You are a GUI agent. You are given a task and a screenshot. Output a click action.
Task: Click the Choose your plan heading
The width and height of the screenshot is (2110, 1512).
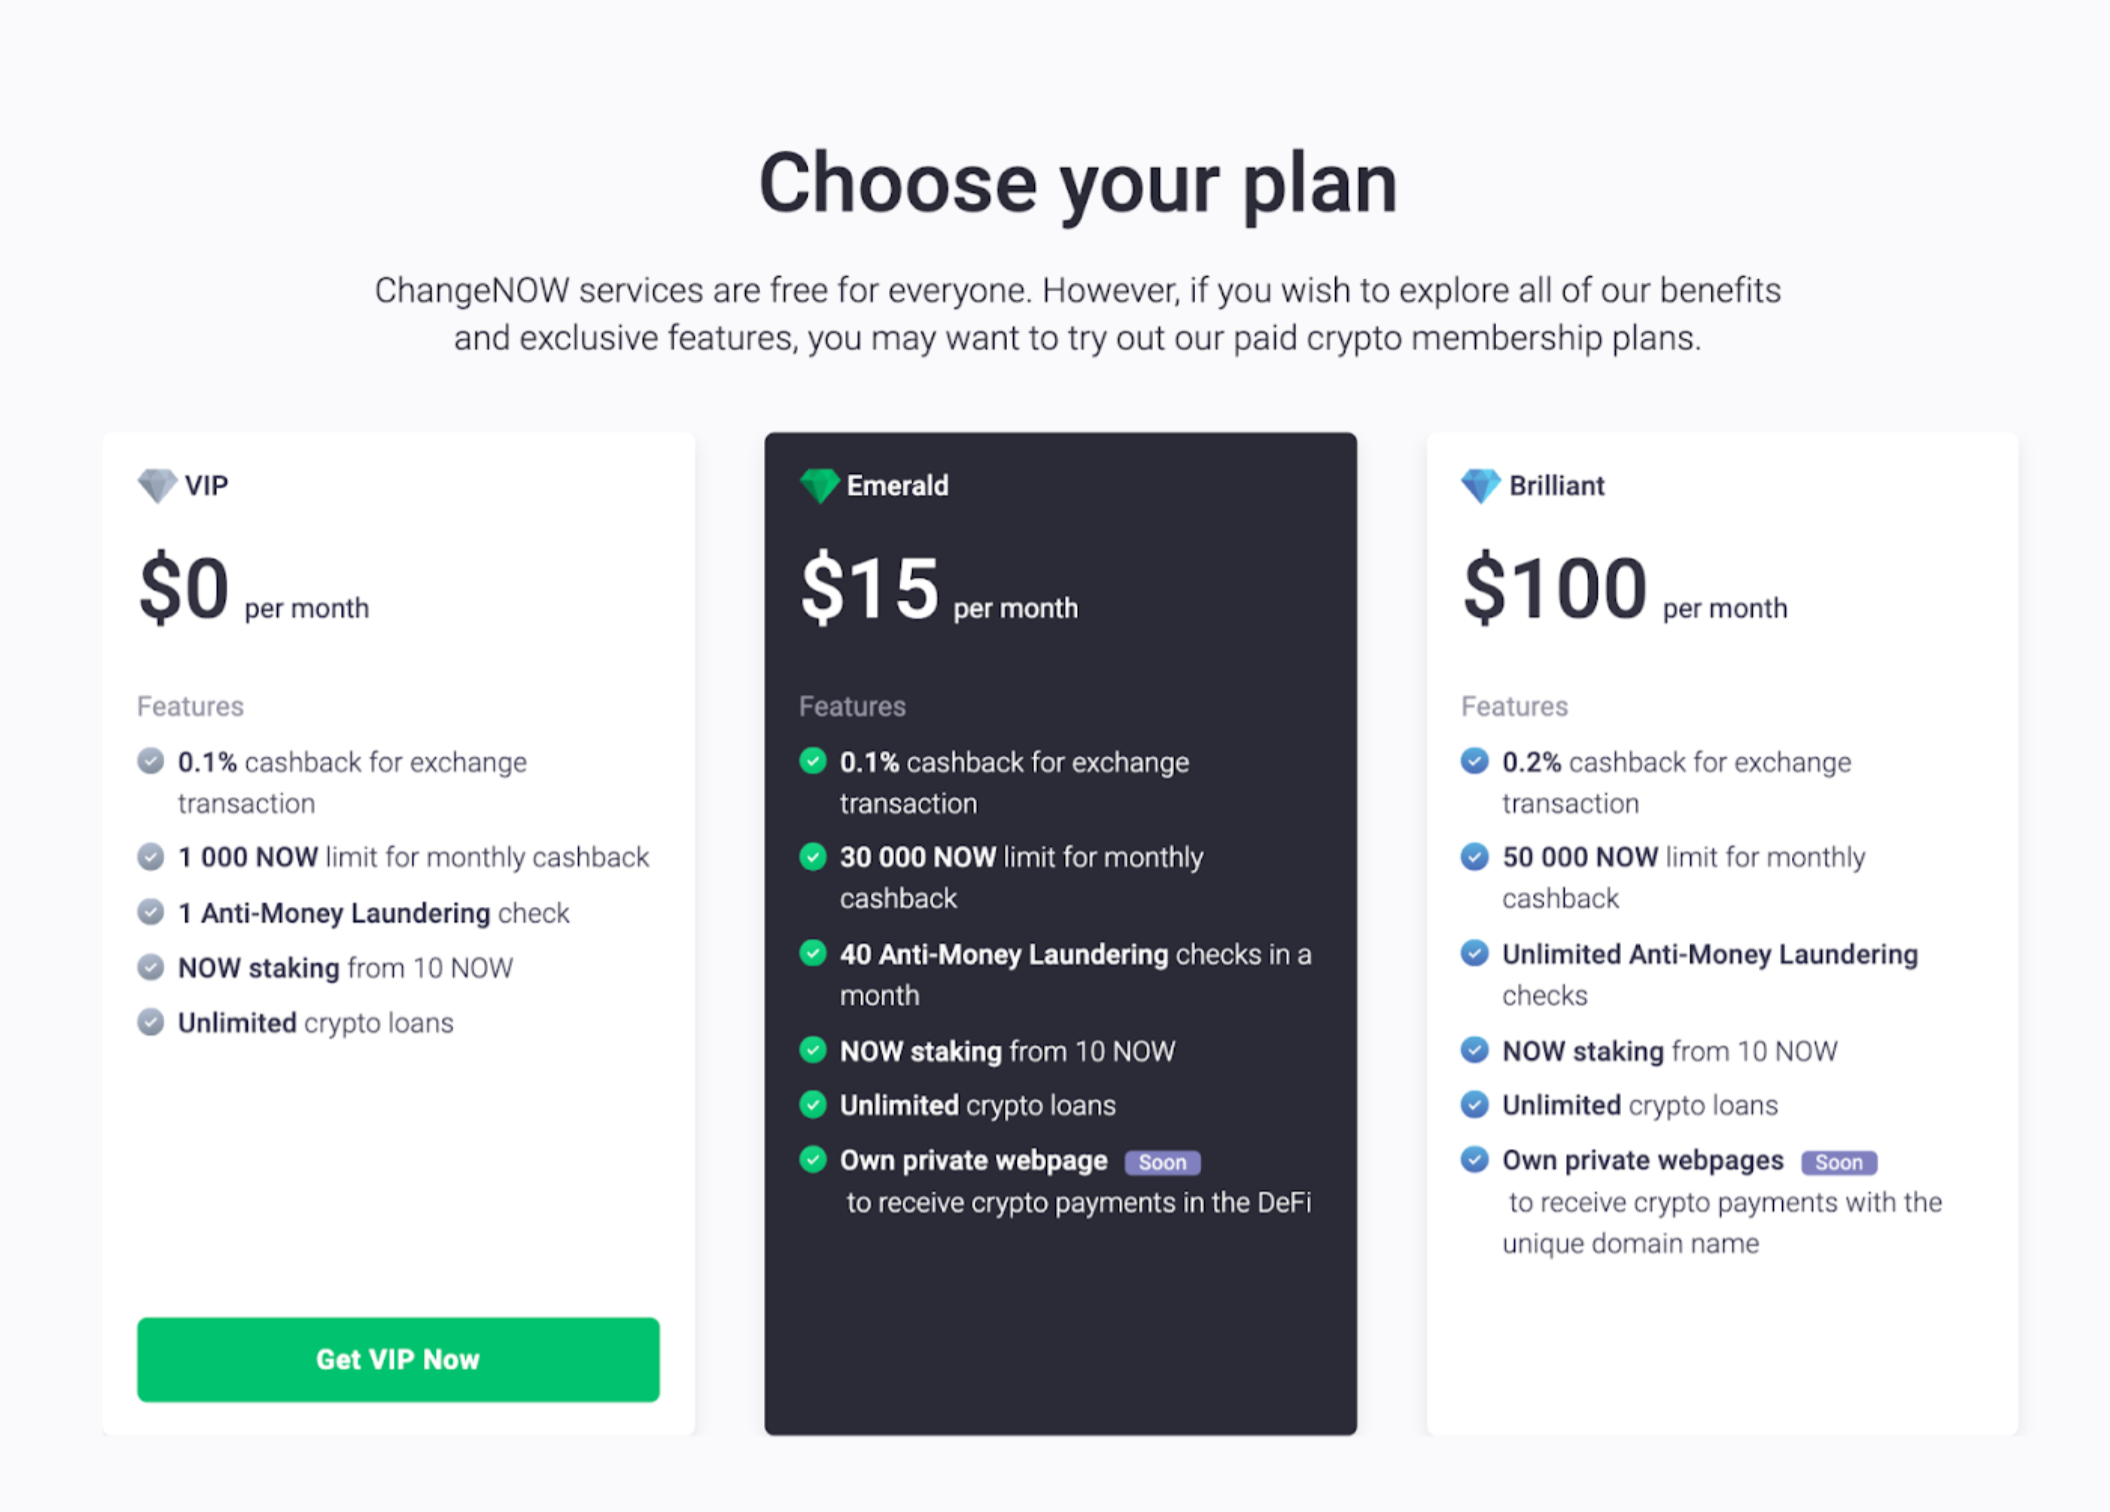click(x=1079, y=183)
